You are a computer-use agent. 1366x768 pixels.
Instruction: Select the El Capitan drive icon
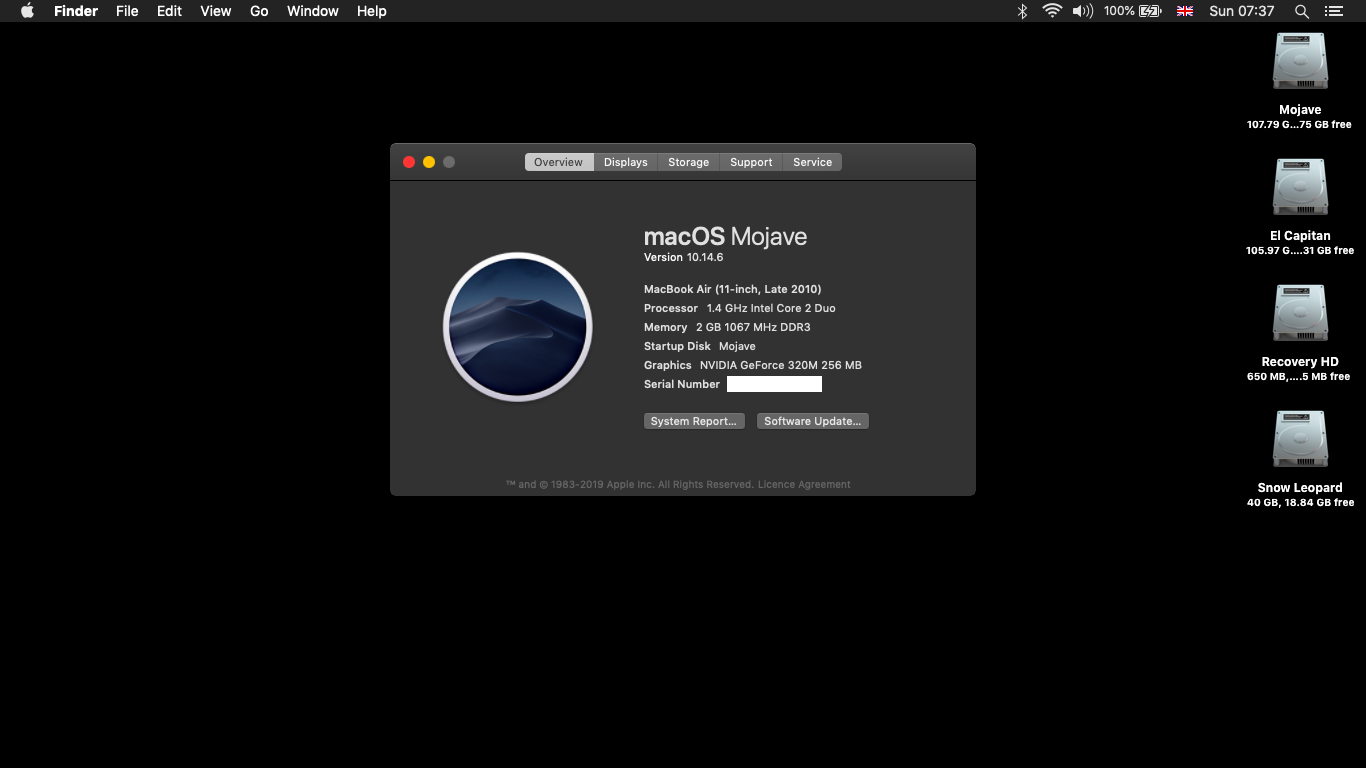point(1300,188)
